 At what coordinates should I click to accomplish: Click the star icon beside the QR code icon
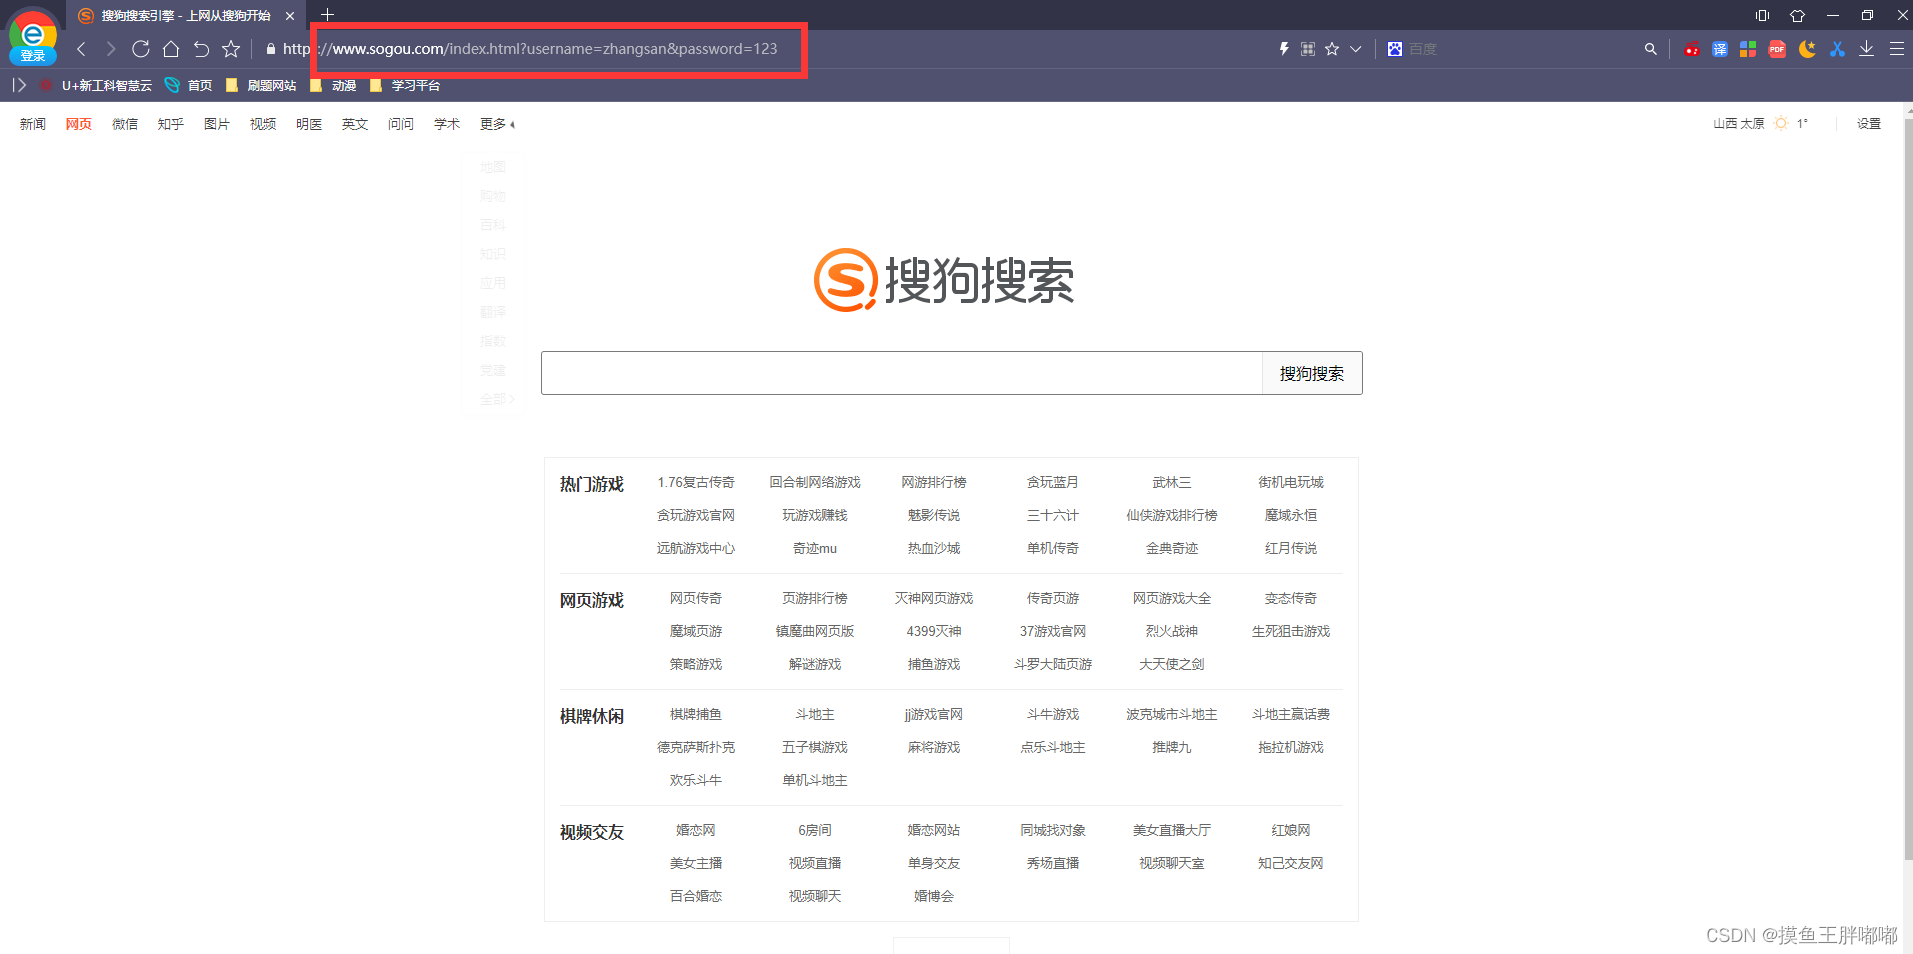point(1332,49)
